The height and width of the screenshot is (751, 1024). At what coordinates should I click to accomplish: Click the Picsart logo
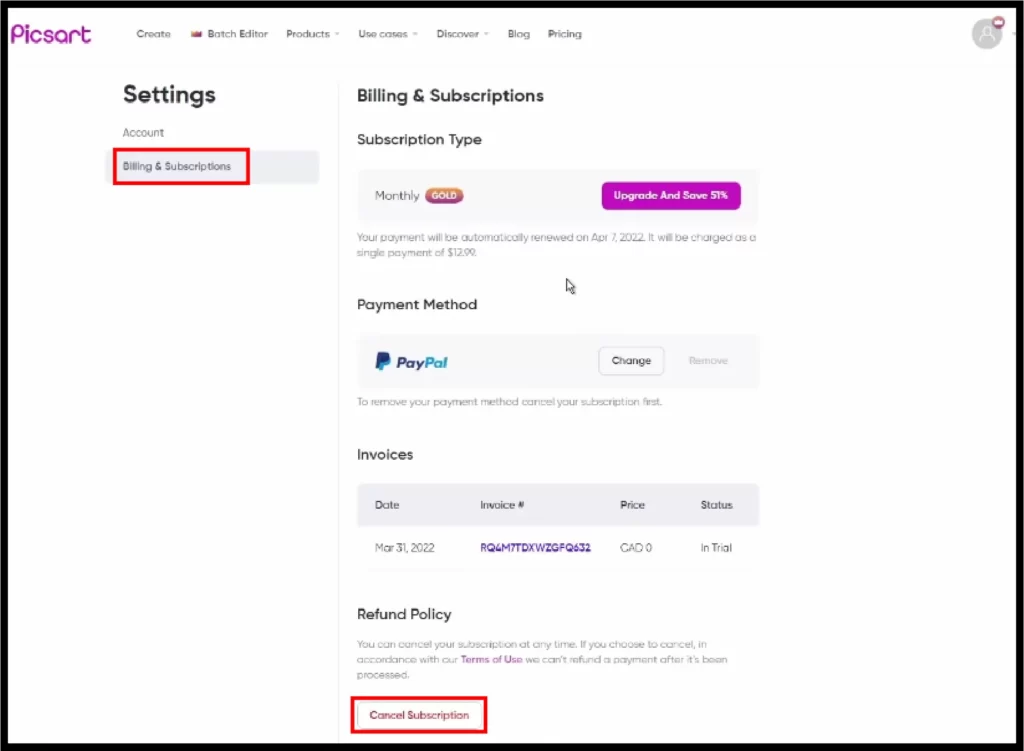click(51, 34)
